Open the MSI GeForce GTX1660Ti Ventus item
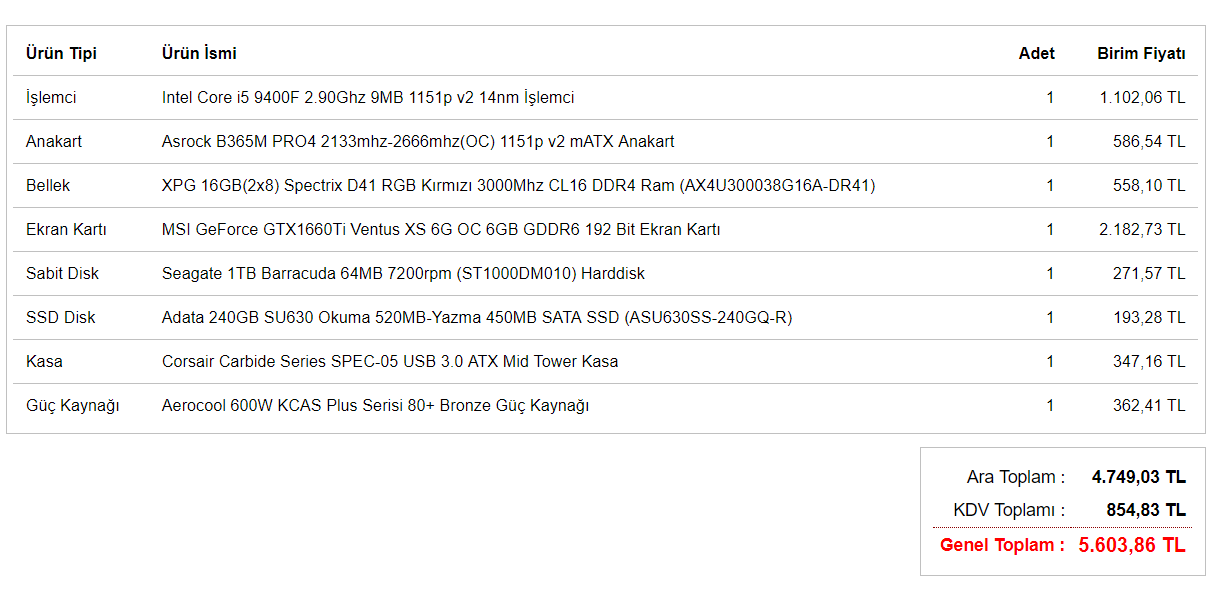 (x=441, y=230)
